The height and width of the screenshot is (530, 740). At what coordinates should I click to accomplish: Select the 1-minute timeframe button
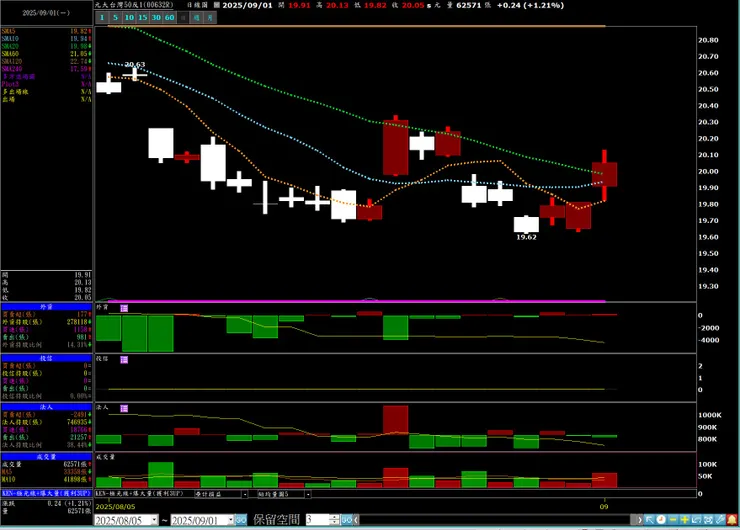coord(102,17)
